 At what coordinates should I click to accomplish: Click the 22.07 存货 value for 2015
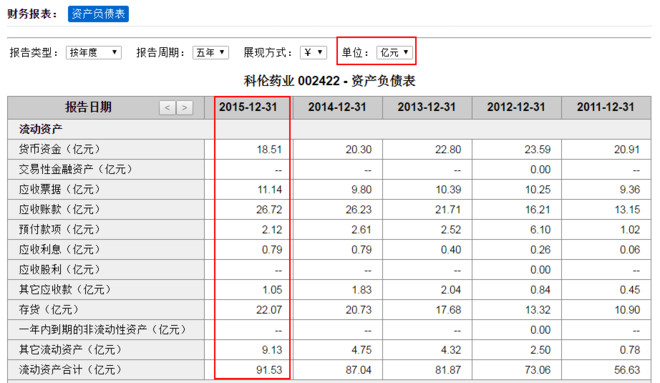[x=269, y=310]
